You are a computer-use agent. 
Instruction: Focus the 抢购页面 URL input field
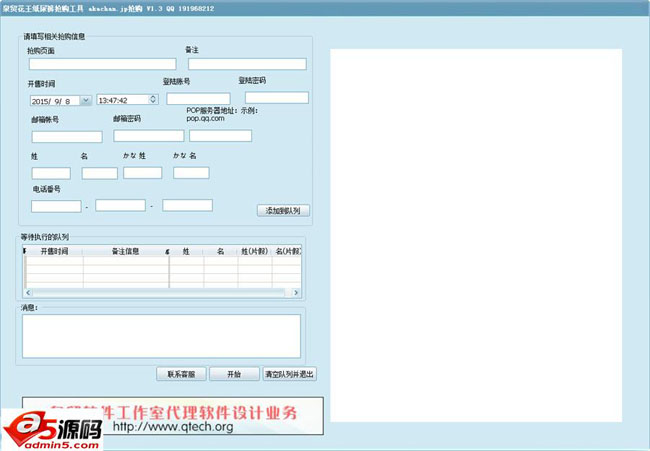(101, 64)
